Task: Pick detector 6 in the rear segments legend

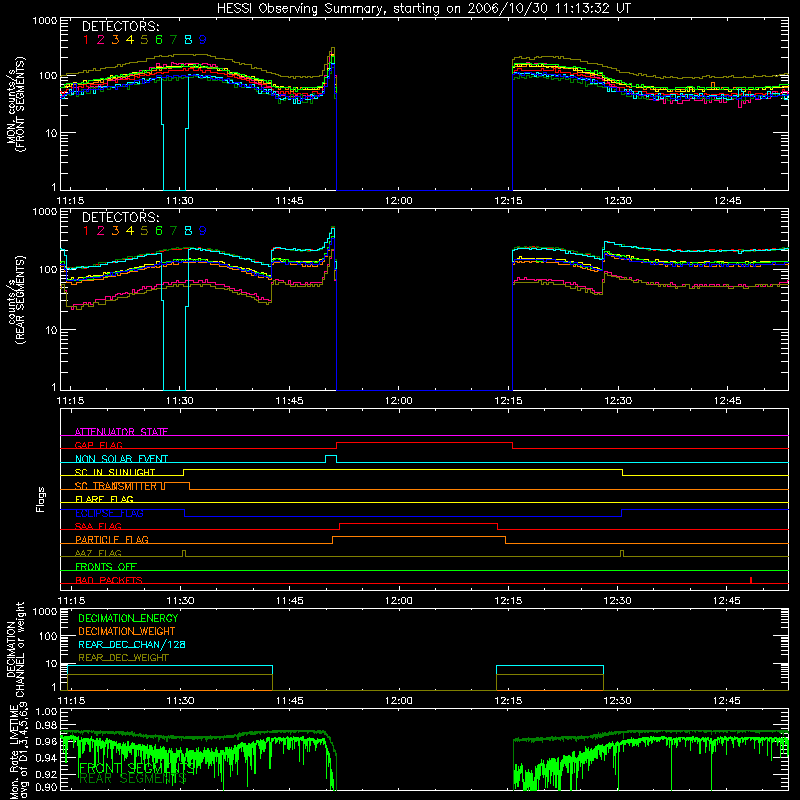Action: point(159,231)
